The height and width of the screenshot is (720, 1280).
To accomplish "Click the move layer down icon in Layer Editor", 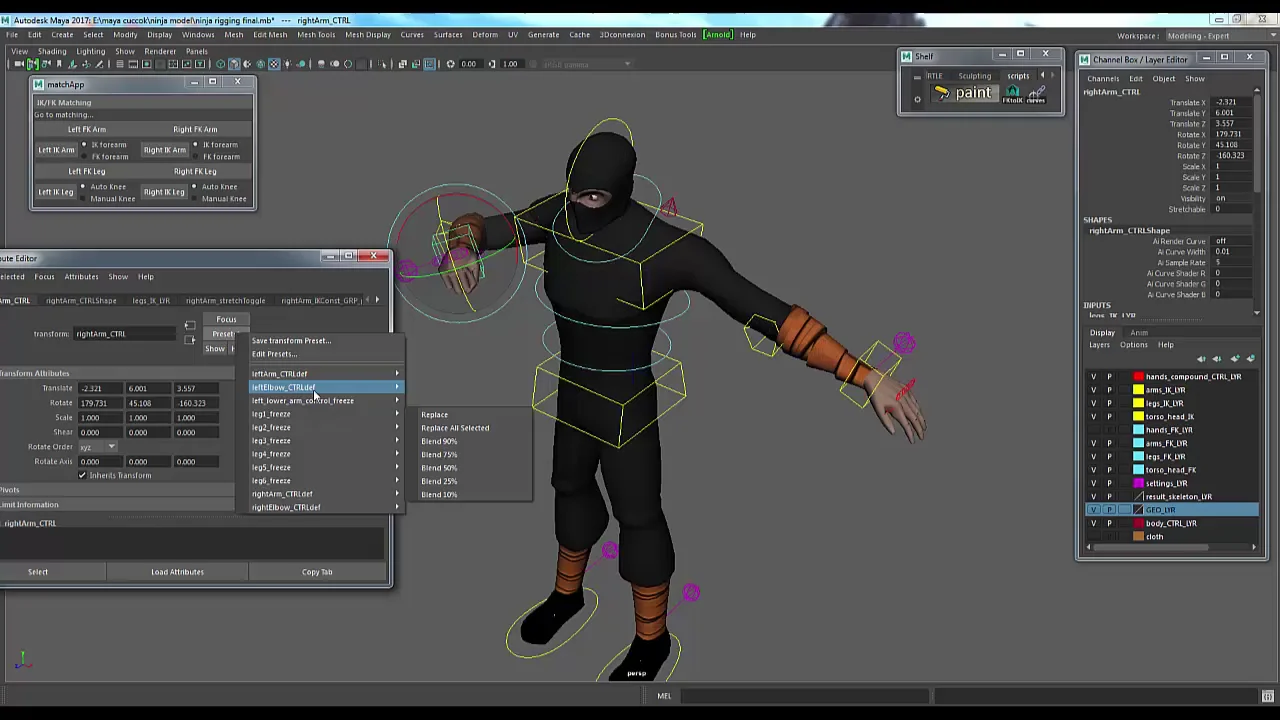I will click(1217, 358).
